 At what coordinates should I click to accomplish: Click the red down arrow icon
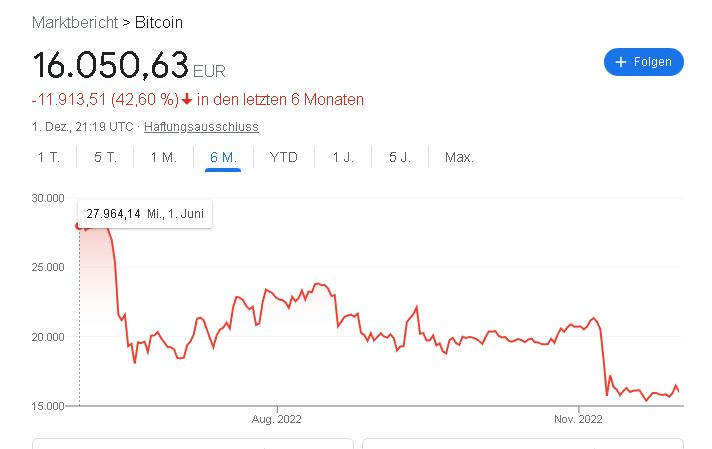point(188,99)
